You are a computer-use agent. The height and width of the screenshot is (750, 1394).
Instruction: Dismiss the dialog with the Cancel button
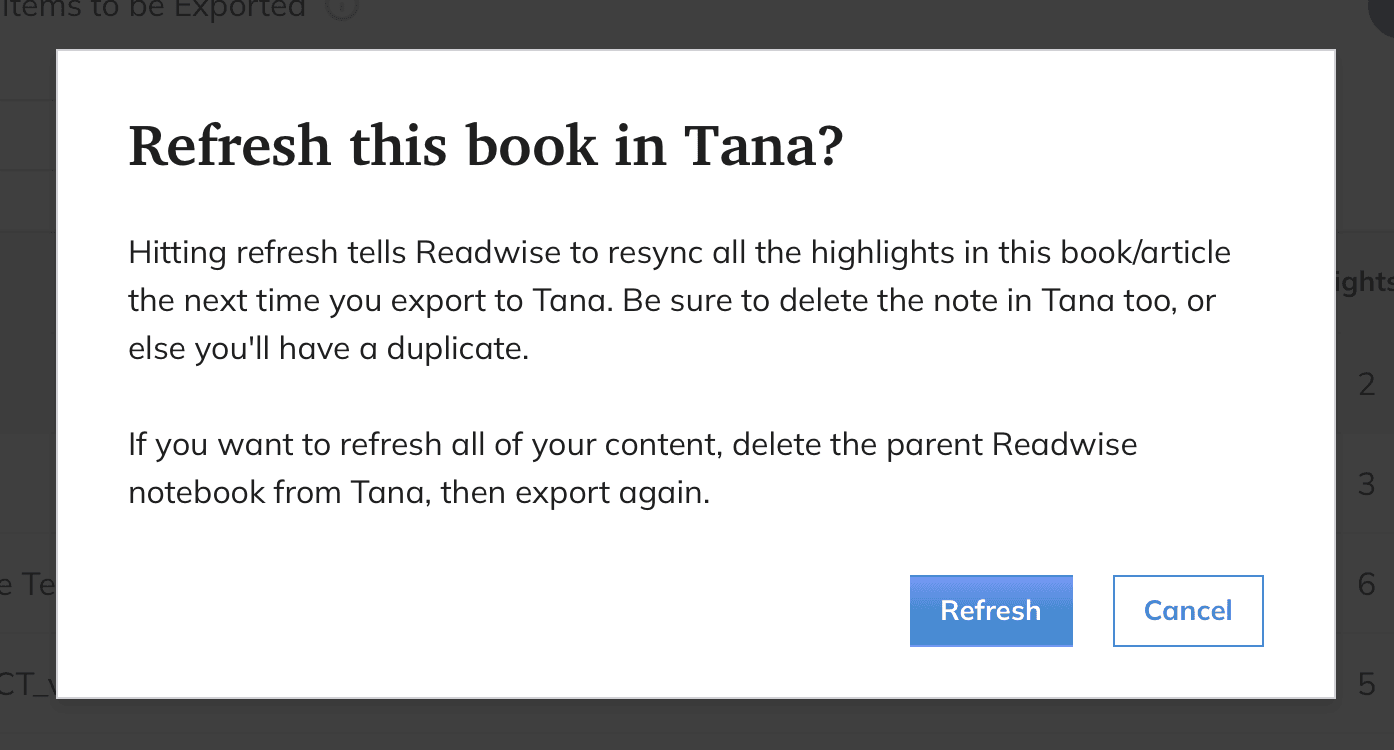pos(1188,610)
